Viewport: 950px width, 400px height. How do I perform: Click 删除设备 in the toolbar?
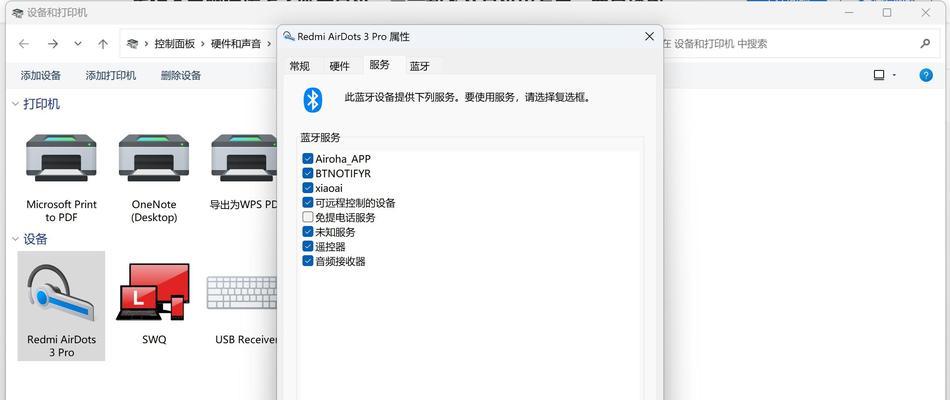coord(181,76)
